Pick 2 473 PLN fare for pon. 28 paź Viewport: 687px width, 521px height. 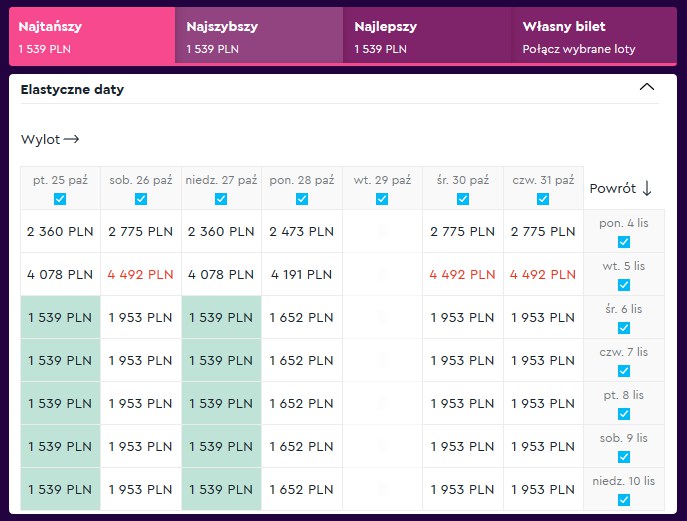302,231
